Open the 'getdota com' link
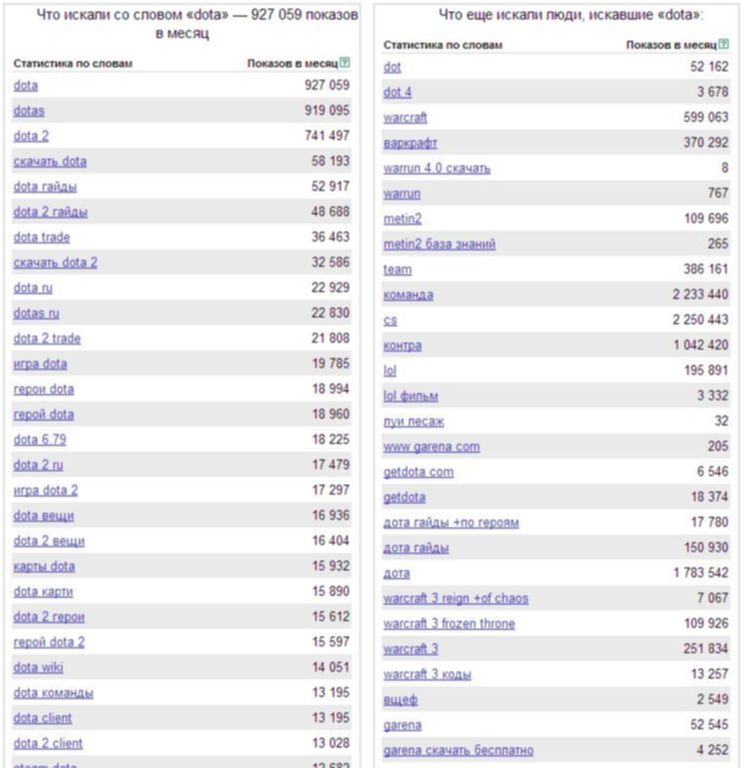 pos(418,472)
